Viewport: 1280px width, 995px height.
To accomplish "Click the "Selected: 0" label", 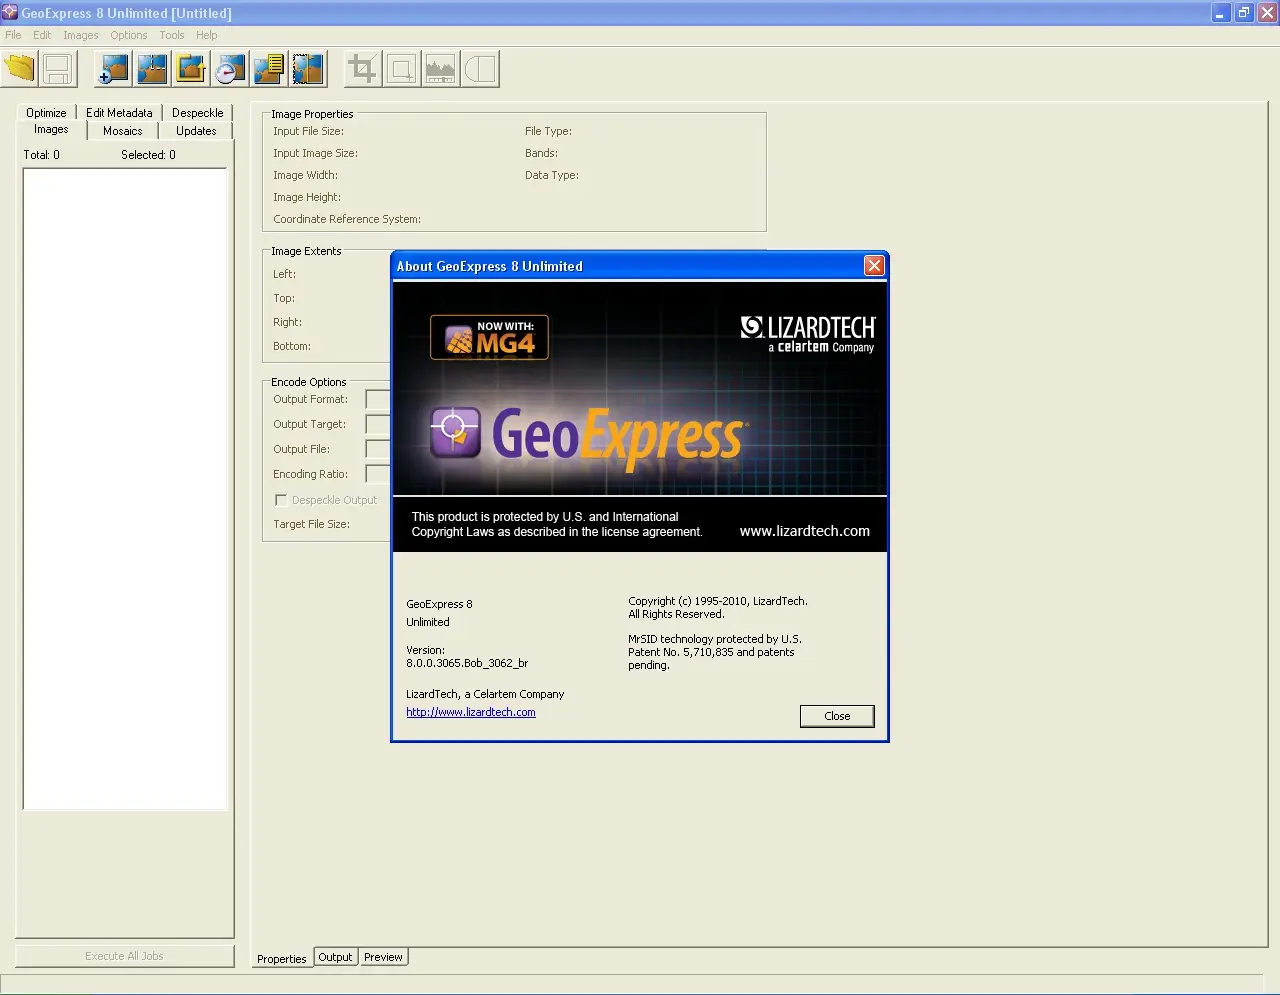I will click(x=148, y=155).
